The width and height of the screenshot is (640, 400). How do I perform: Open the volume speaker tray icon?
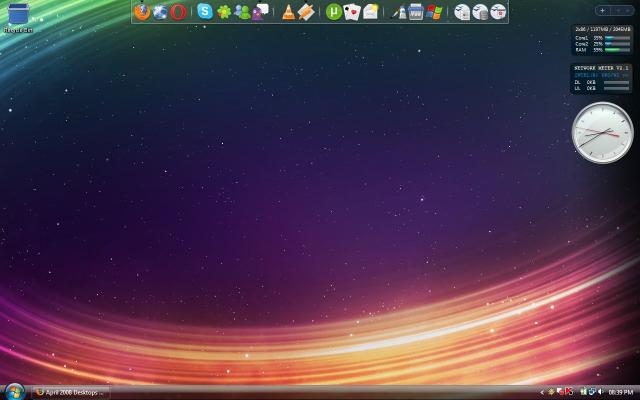[600, 392]
